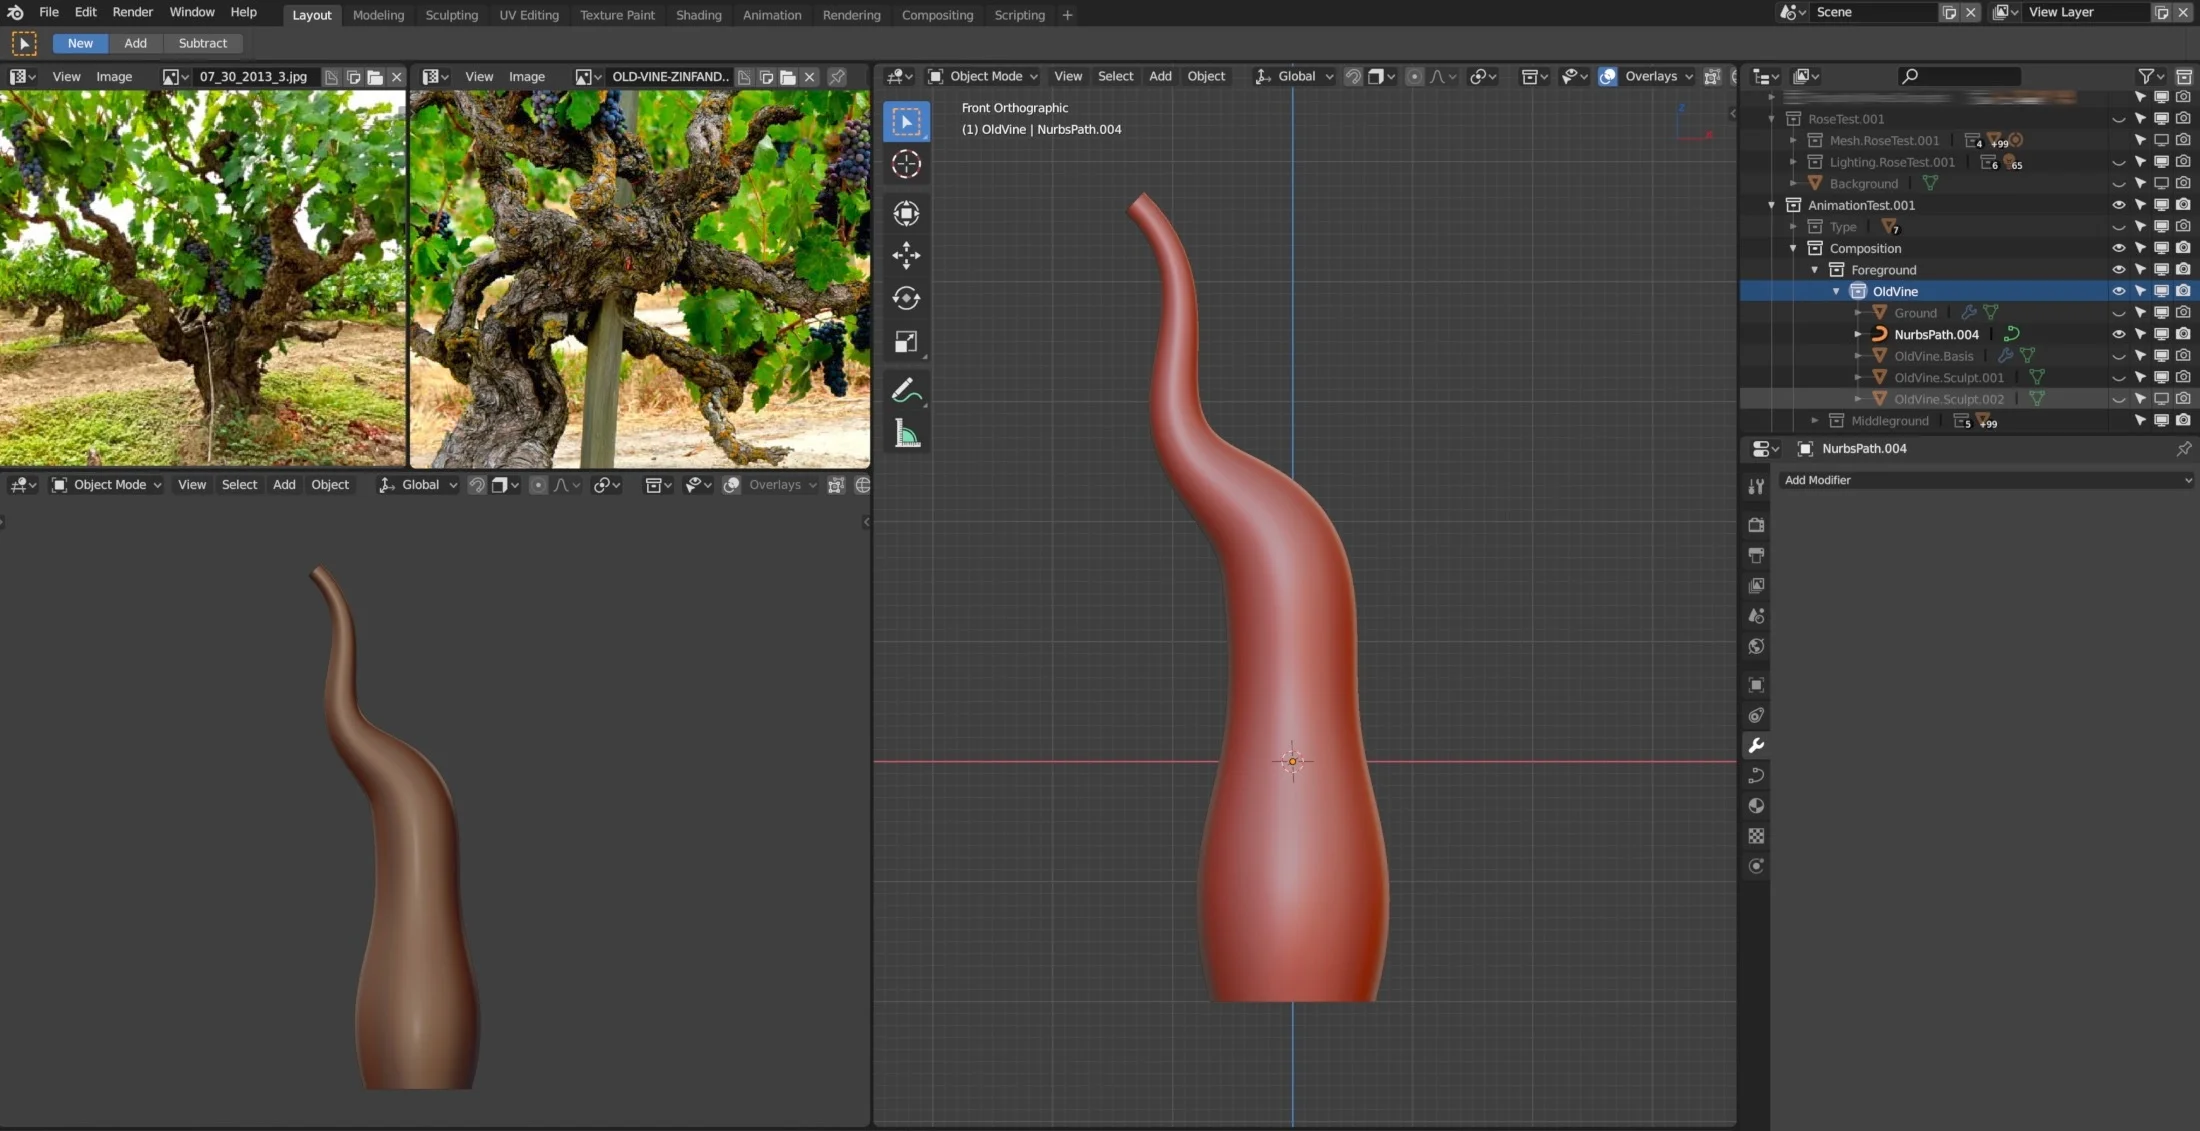
Task: Select the Transform tool in the toolbar
Action: [906, 213]
